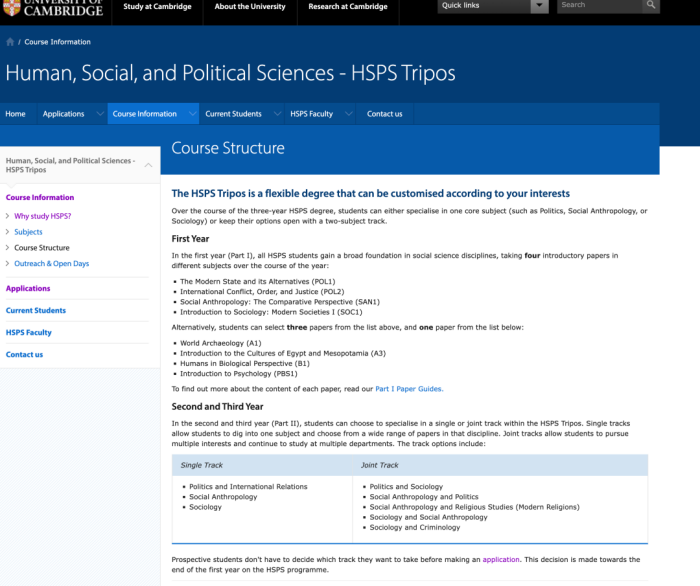
Task: Open Research at Cambridge menu
Action: (348, 7)
